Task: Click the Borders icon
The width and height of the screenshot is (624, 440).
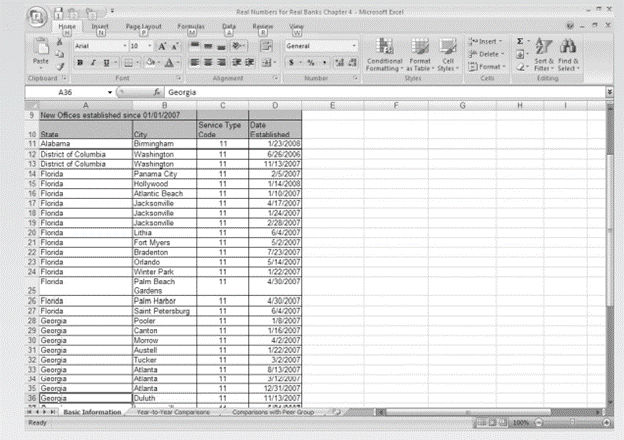Action: click(129, 62)
